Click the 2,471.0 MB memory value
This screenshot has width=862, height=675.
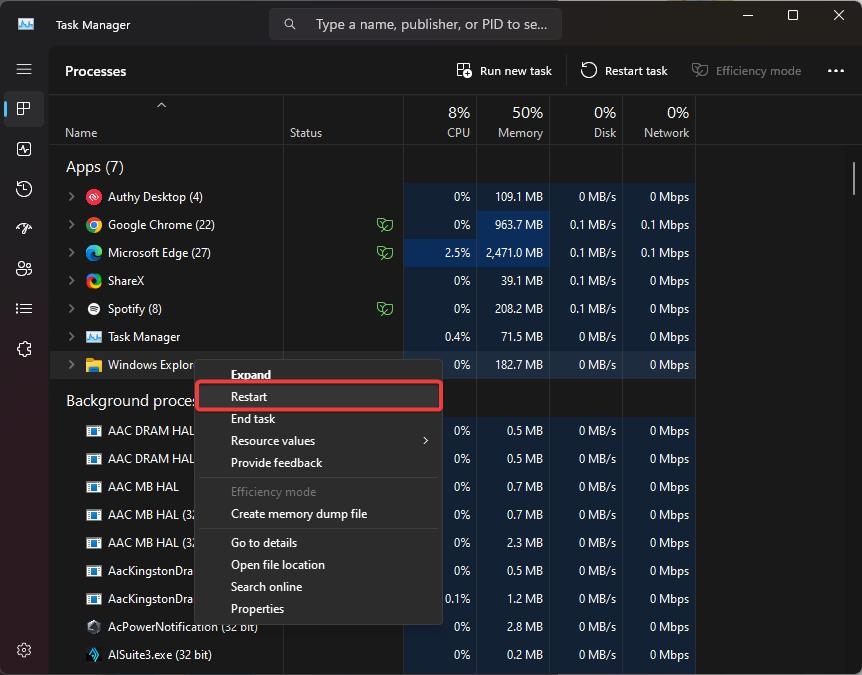[x=514, y=253]
